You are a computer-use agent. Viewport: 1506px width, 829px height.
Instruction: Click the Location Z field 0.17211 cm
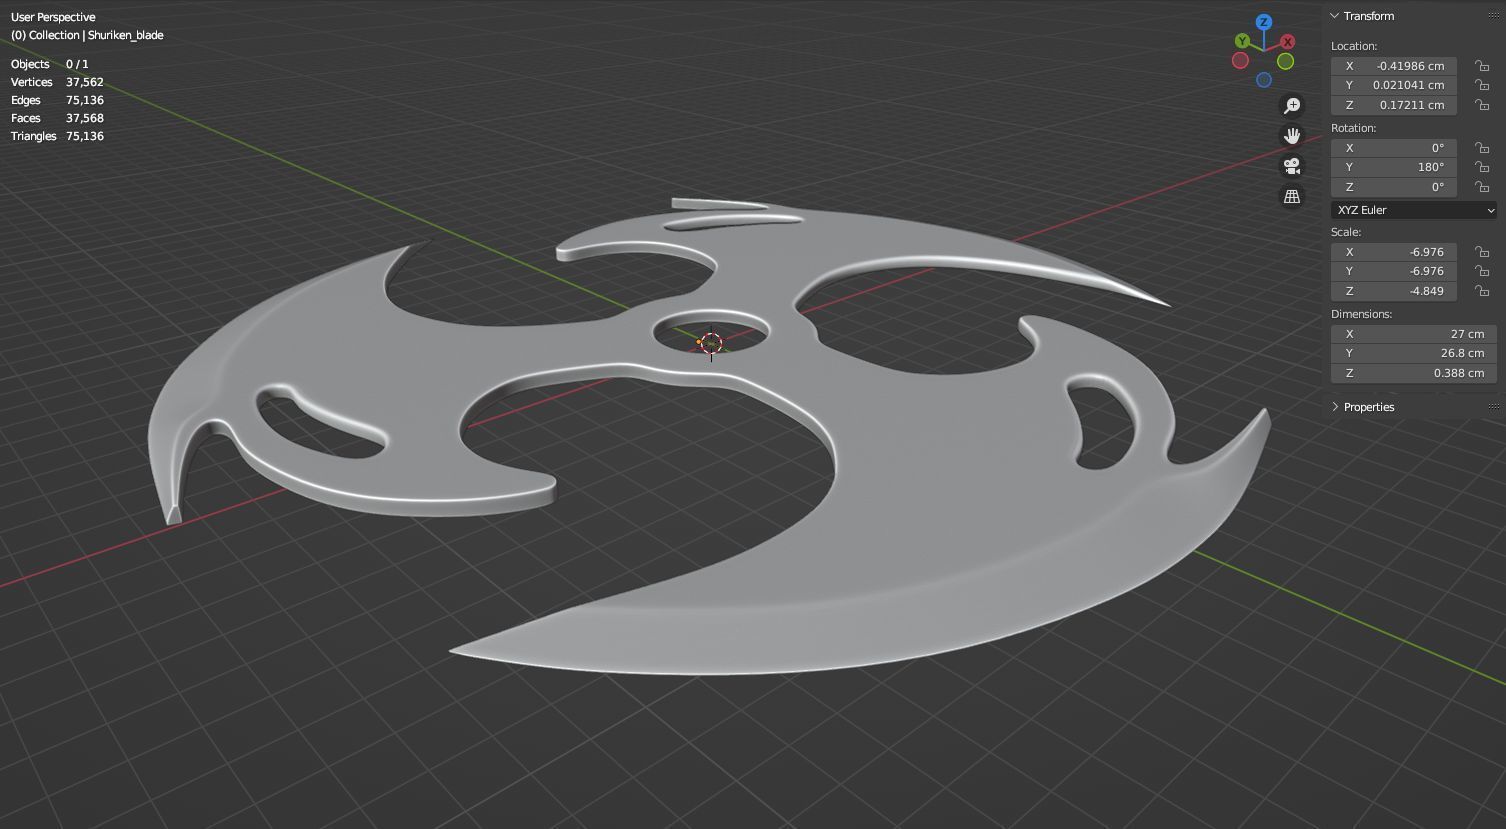click(1394, 105)
